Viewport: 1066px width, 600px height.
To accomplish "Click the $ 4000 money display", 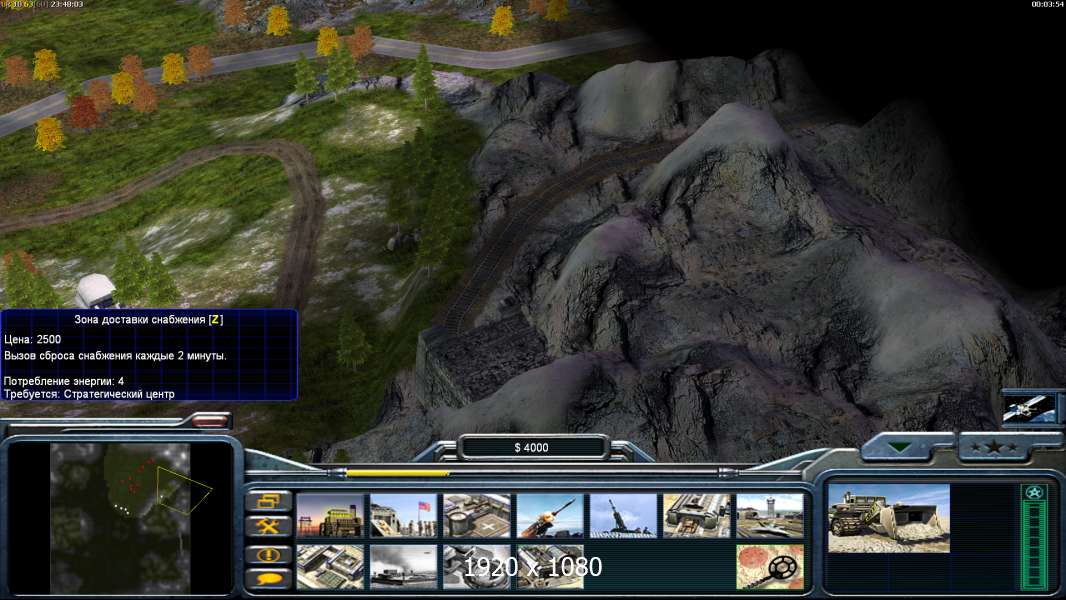I will [532, 447].
